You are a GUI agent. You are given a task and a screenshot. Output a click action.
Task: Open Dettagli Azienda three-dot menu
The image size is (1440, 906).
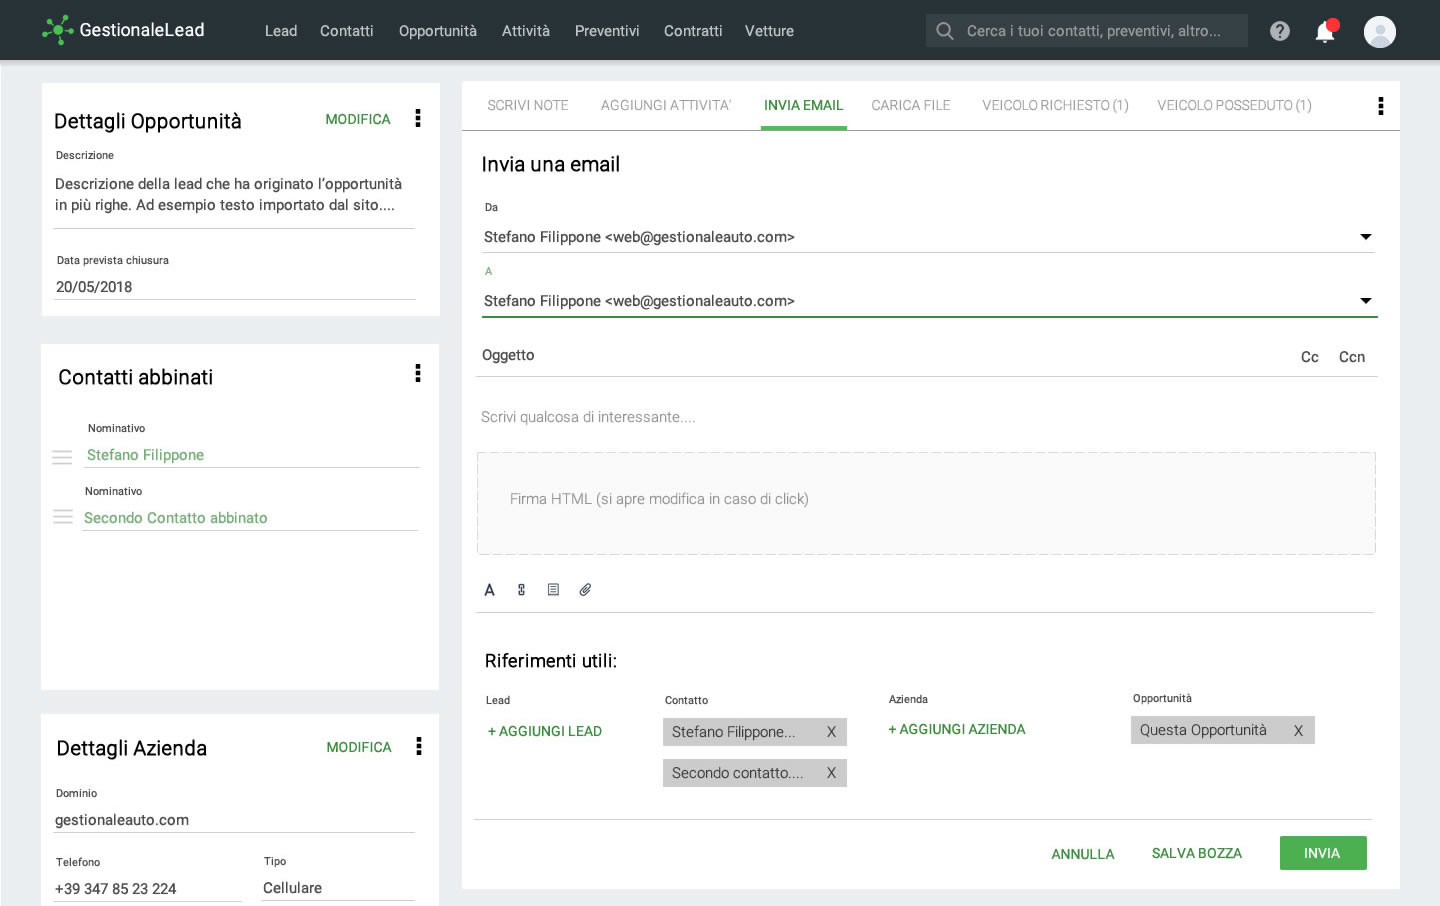419,746
